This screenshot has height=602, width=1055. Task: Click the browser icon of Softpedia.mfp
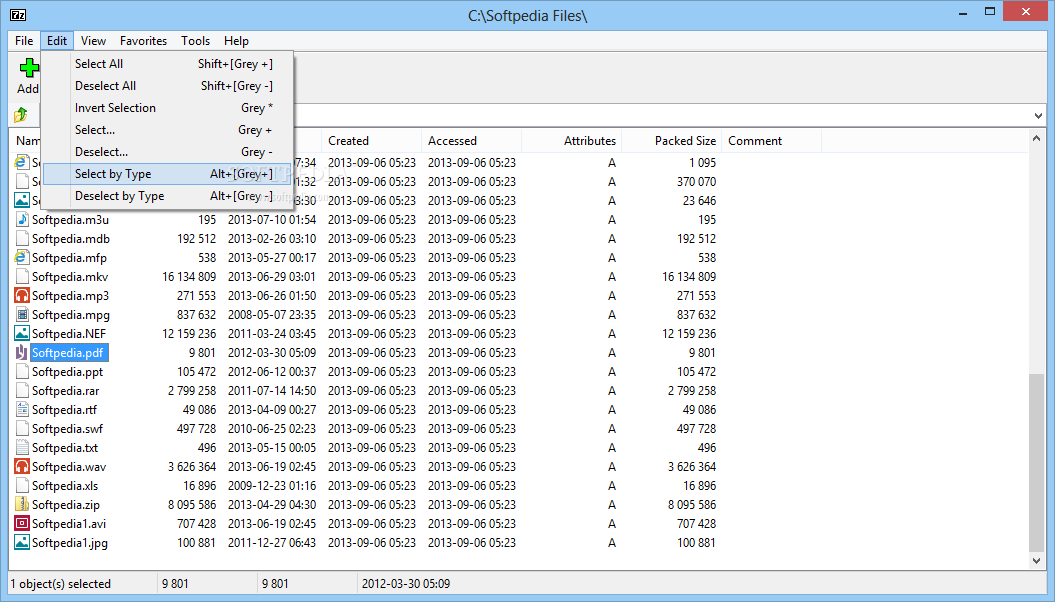click(x=22, y=257)
